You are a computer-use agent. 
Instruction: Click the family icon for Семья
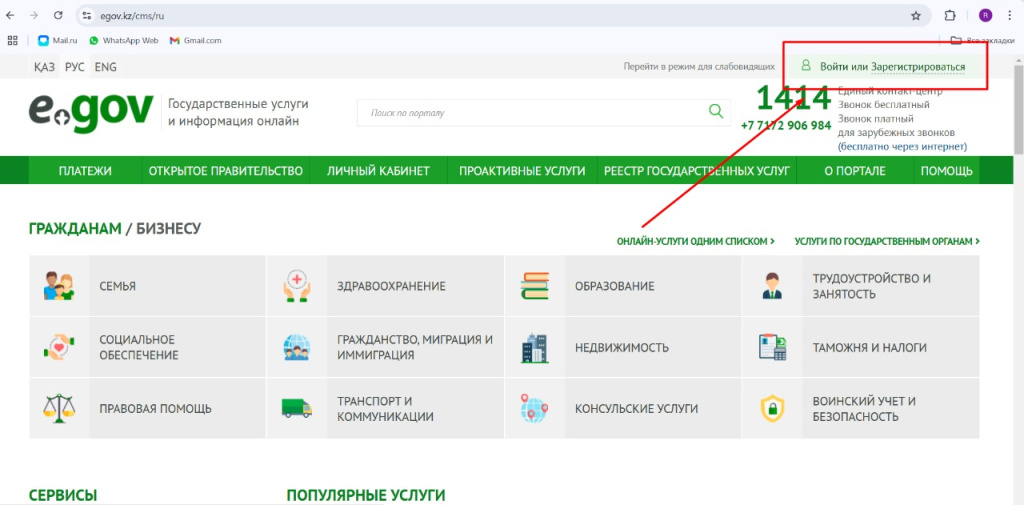click(59, 286)
